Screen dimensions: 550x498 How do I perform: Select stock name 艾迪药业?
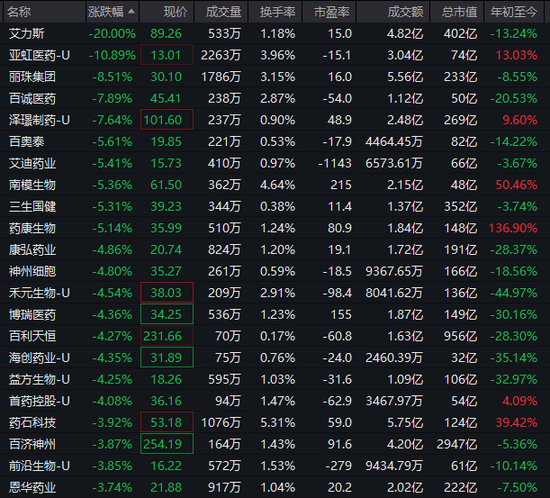[x=32, y=163]
